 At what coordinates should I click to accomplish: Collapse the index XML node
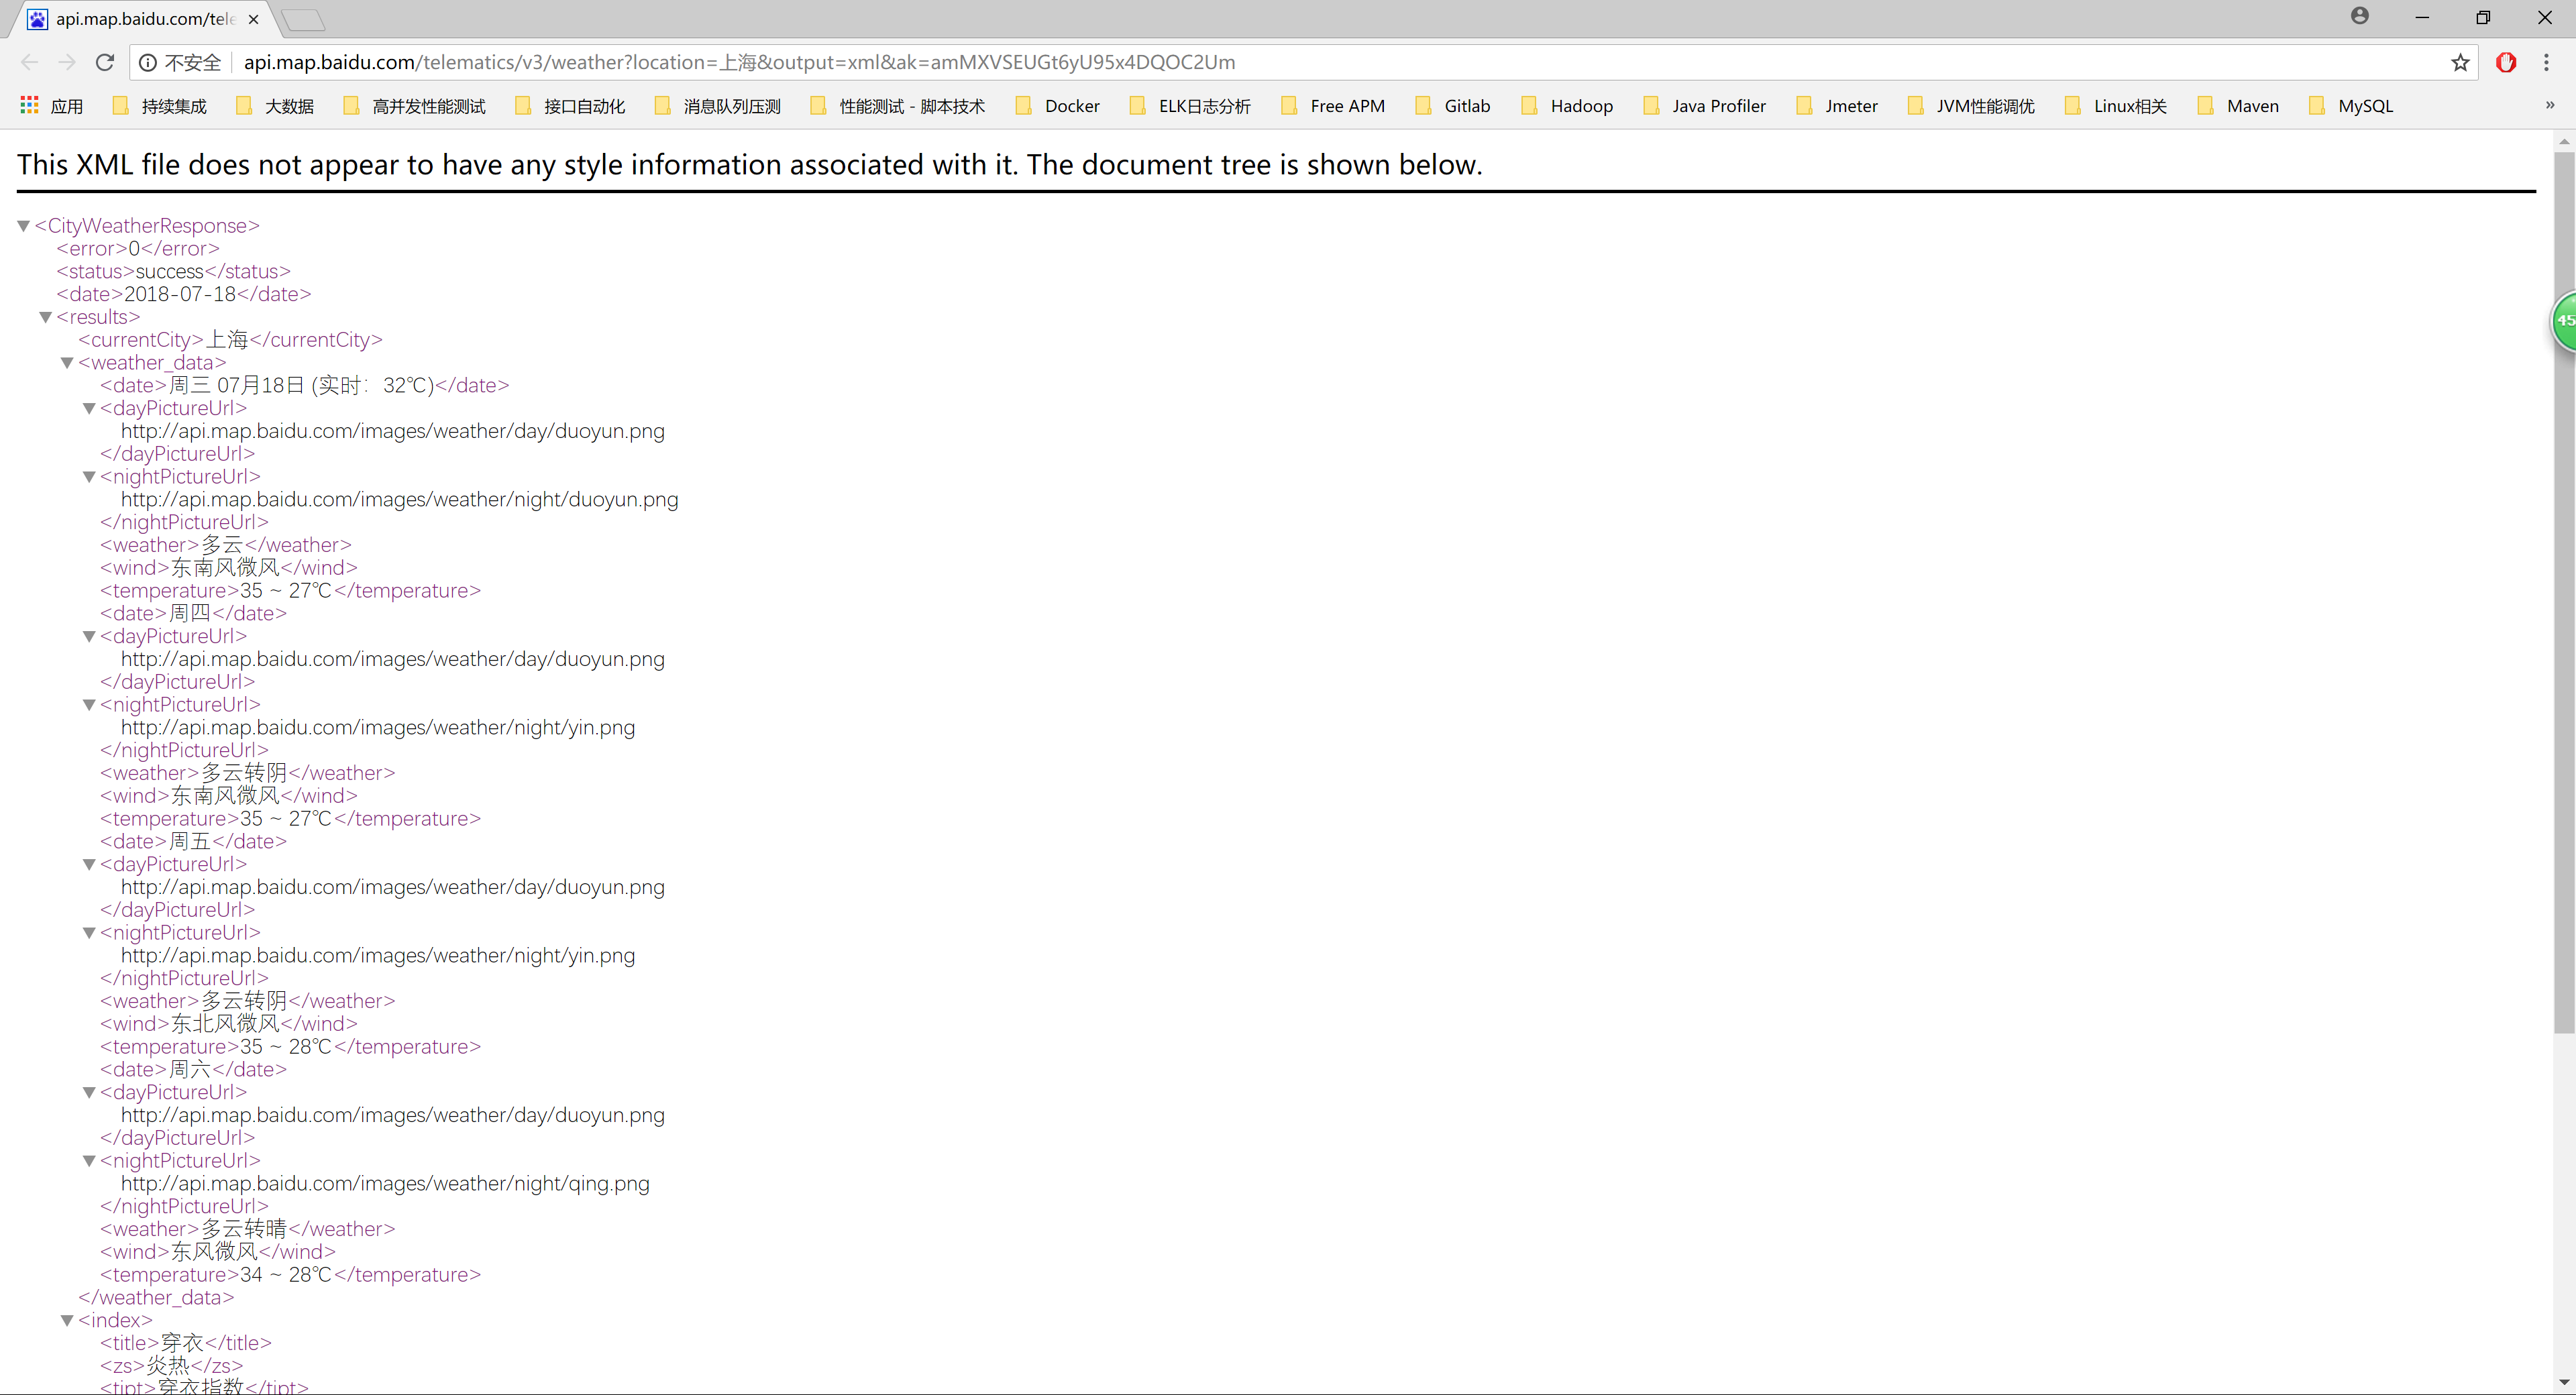[x=67, y=1320]
